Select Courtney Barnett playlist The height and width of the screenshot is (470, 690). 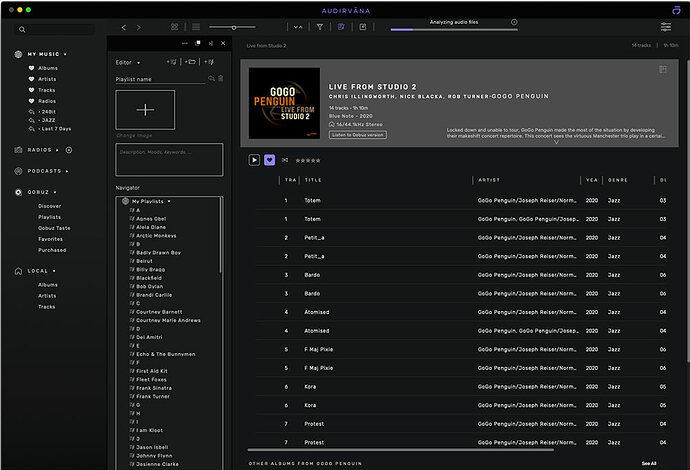(x=159, y=312)
